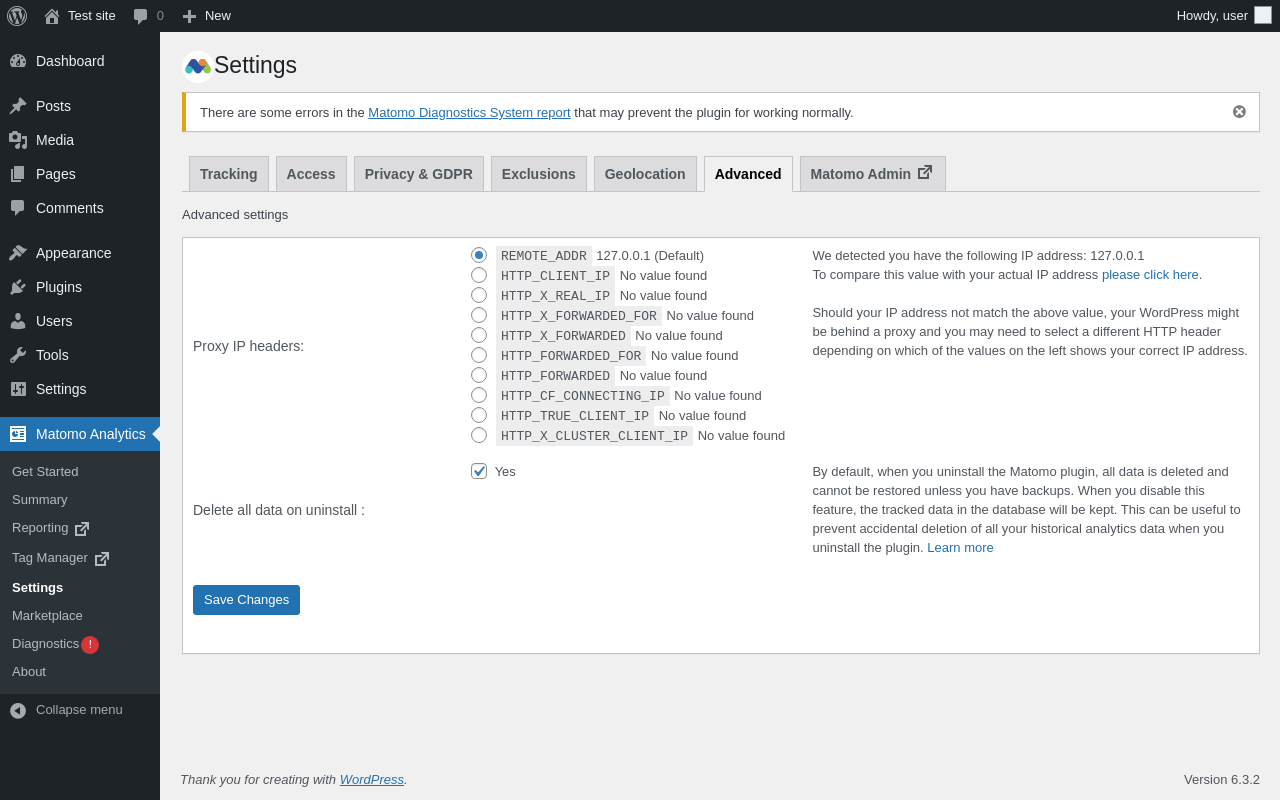Select the HTTP_CF_CONNECTING_IP radio button
Image resolution: width=1280 pixels, height=800 pixels.
479,395
